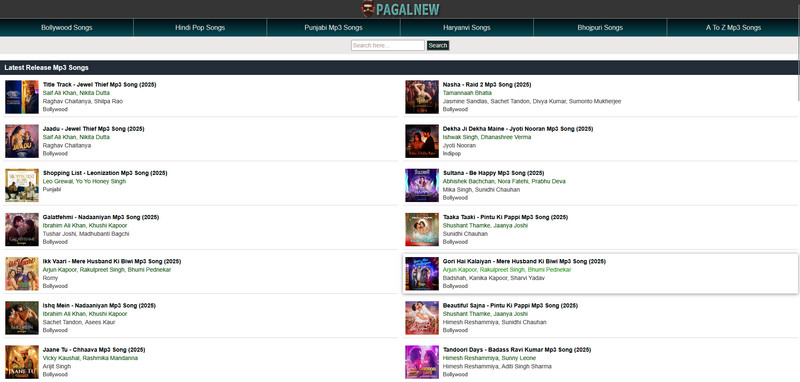Open 'Gori Hai Kalaiyan' song title link
This screenshot has height=382, width=800.
click(524, 262)
